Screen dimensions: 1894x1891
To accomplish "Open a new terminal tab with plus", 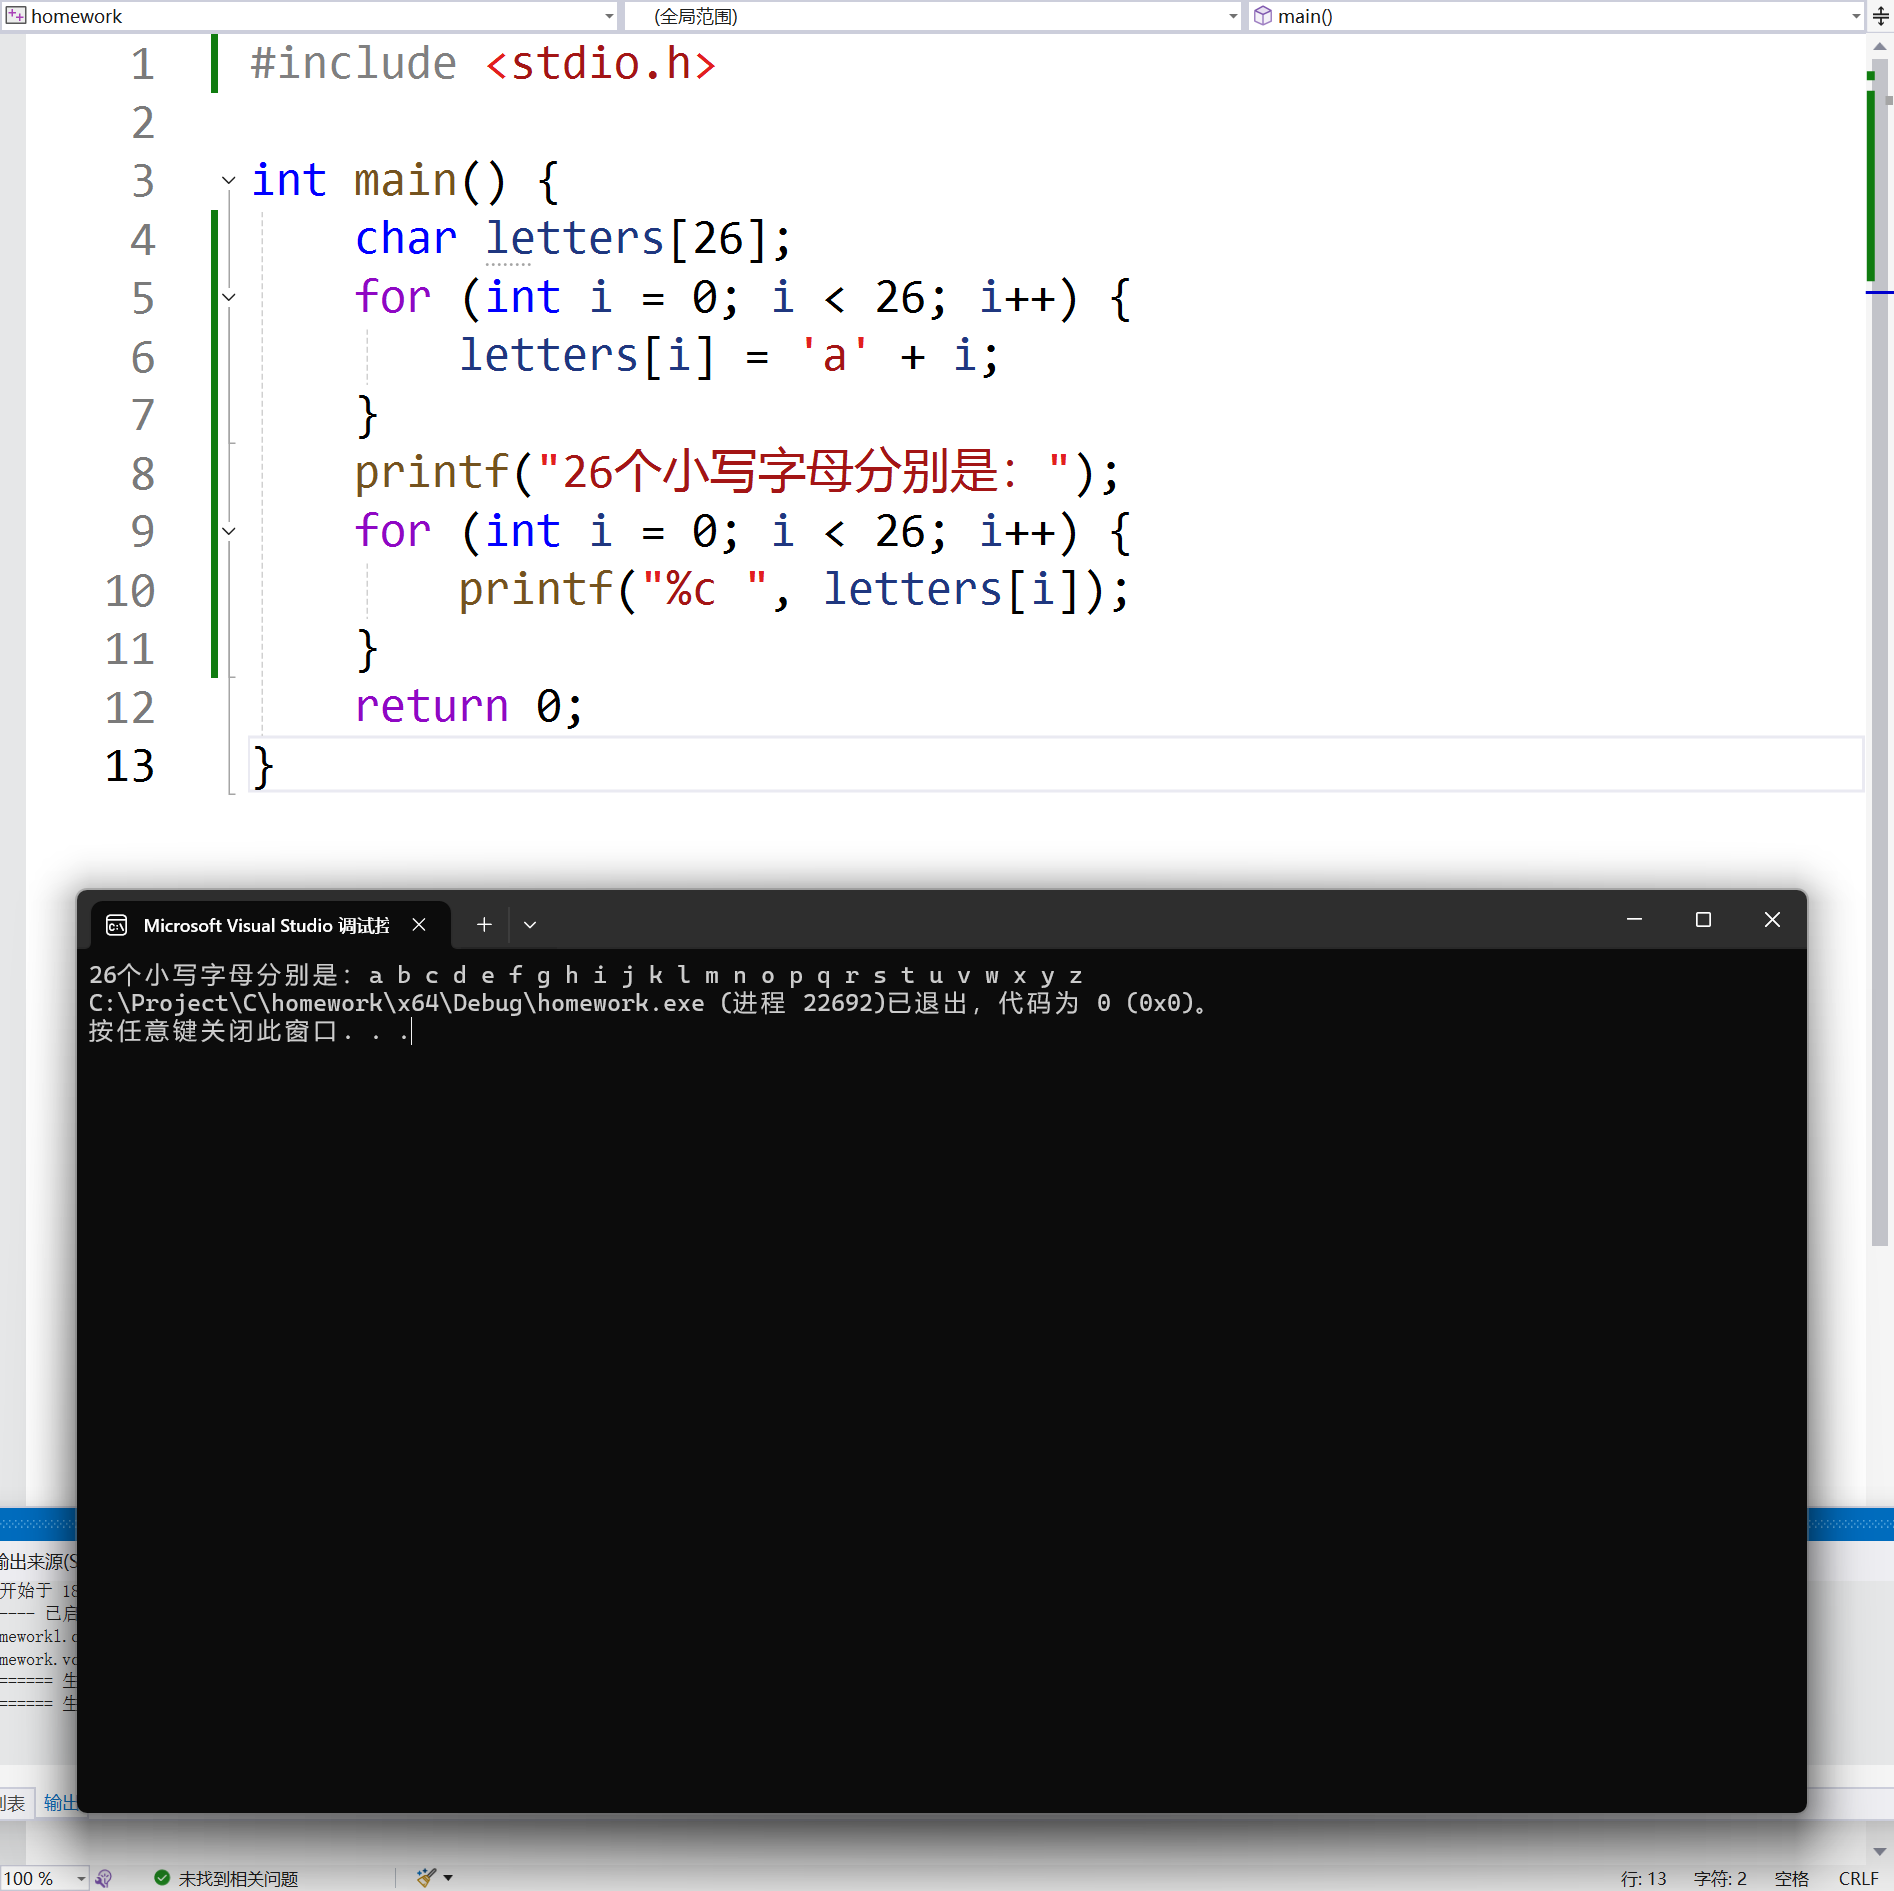I will (484, 925).
